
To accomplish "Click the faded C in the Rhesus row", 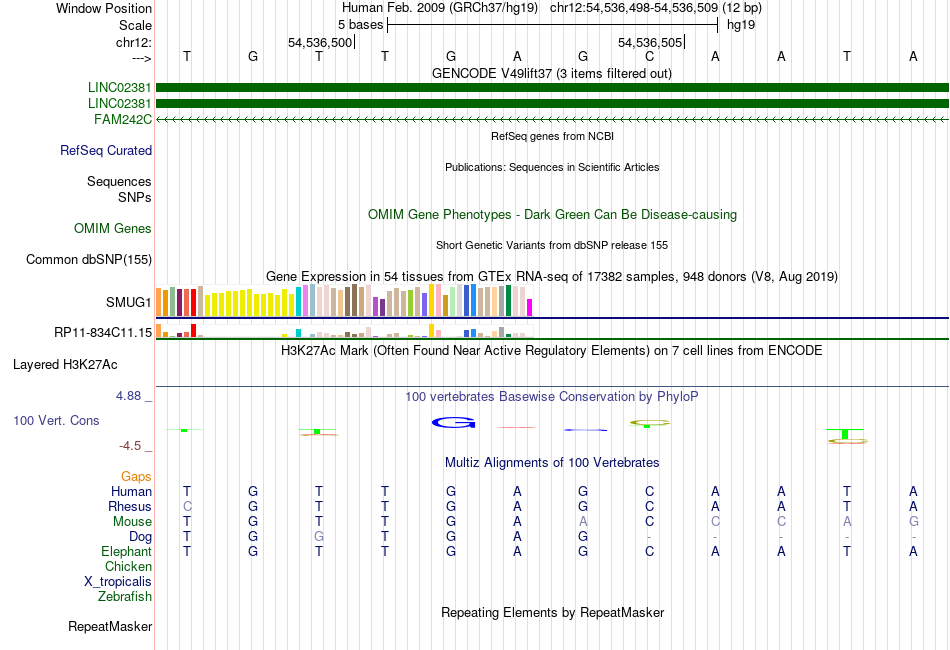I will [x=187, y=506].
